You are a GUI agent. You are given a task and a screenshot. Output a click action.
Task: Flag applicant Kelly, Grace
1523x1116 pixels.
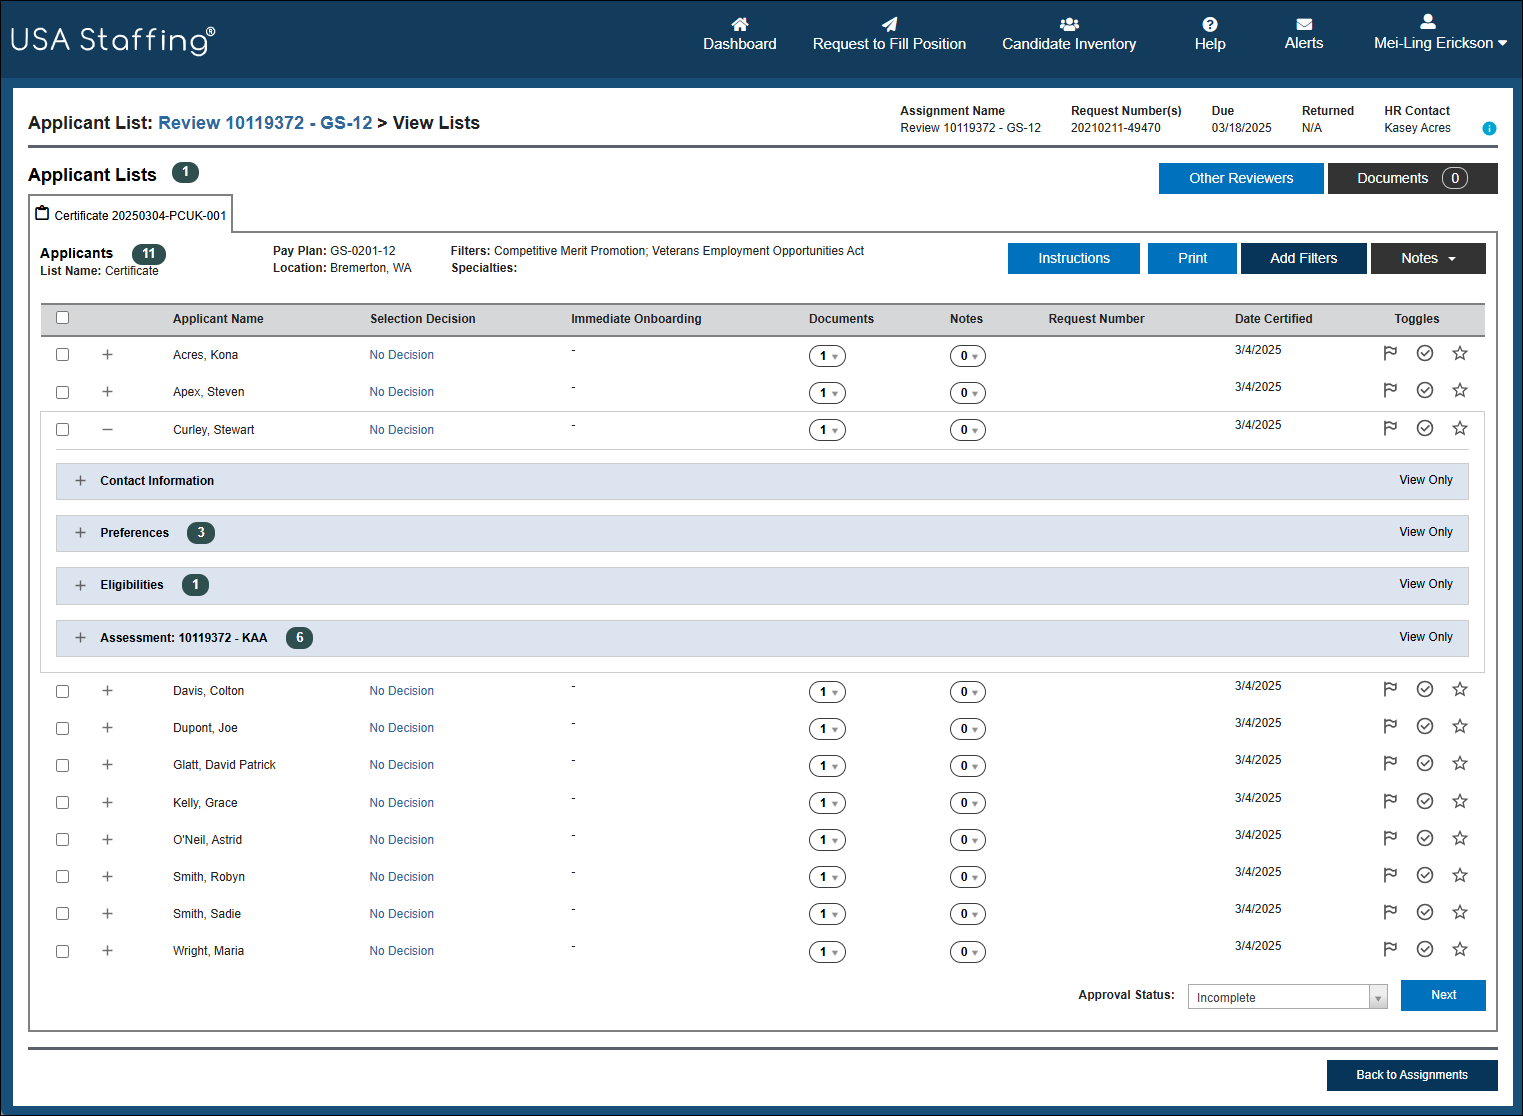click(x=1390, y=801)
